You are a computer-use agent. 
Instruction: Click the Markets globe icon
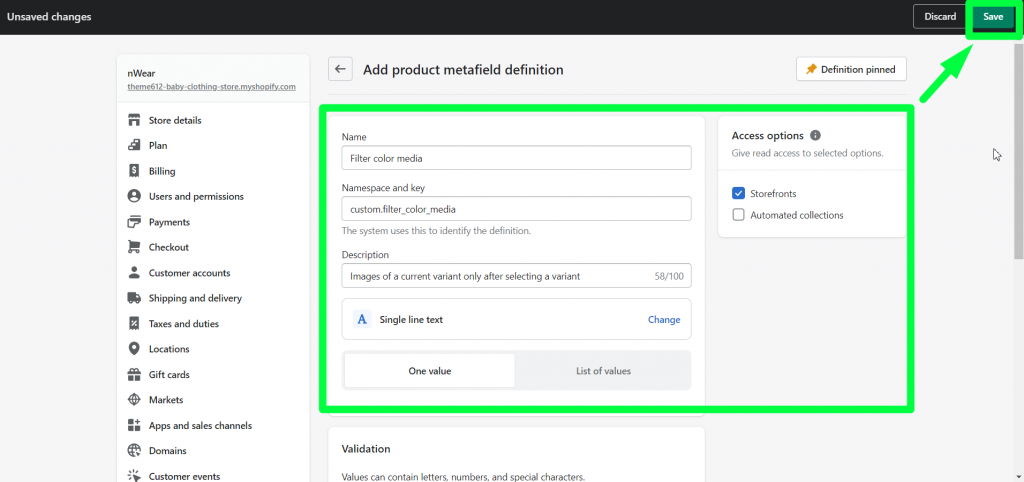click(x=135, y=400)
